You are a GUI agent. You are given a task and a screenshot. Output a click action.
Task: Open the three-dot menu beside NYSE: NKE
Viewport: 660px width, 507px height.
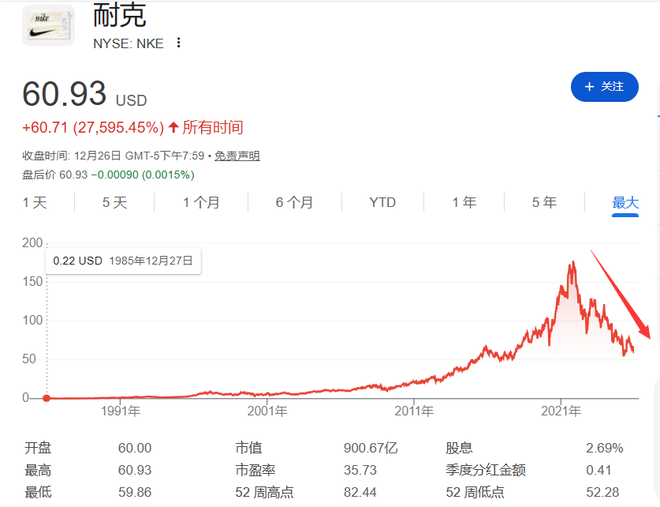pos(179,43)
